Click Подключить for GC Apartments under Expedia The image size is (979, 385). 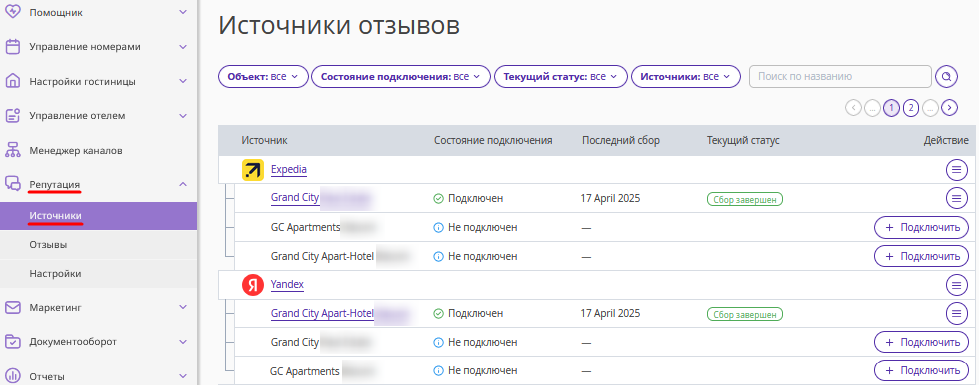[921, 227]
